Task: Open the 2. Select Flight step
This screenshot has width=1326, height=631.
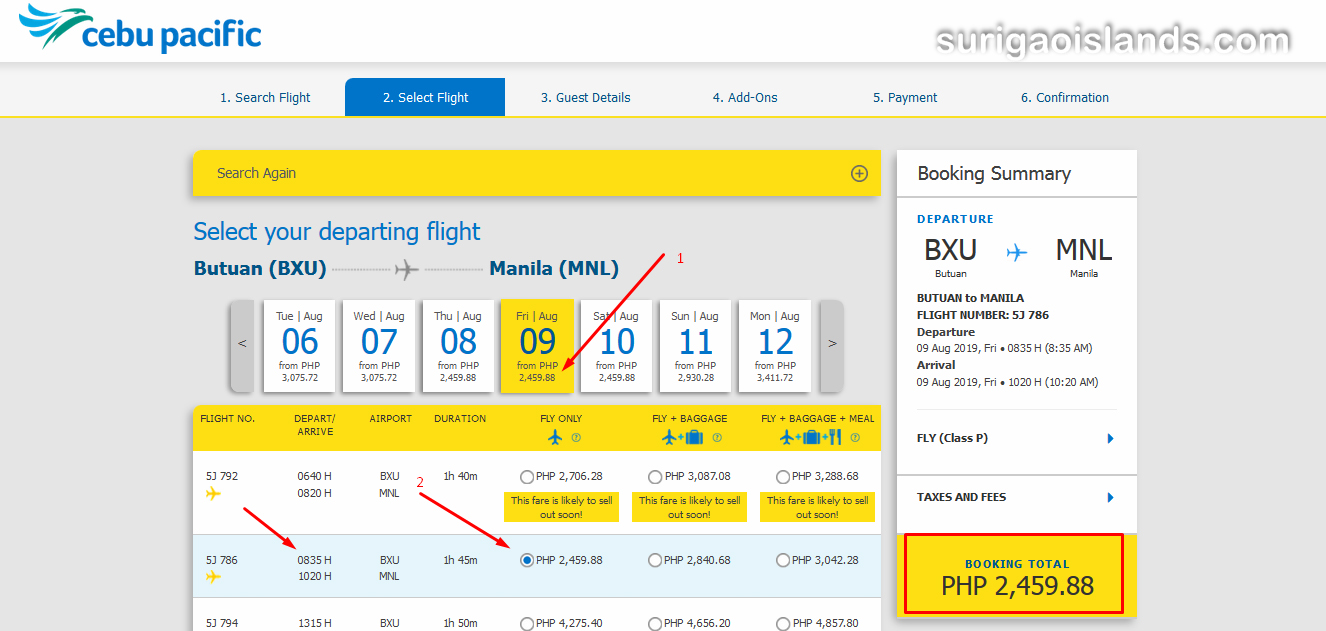Action: tap(425, 98)
